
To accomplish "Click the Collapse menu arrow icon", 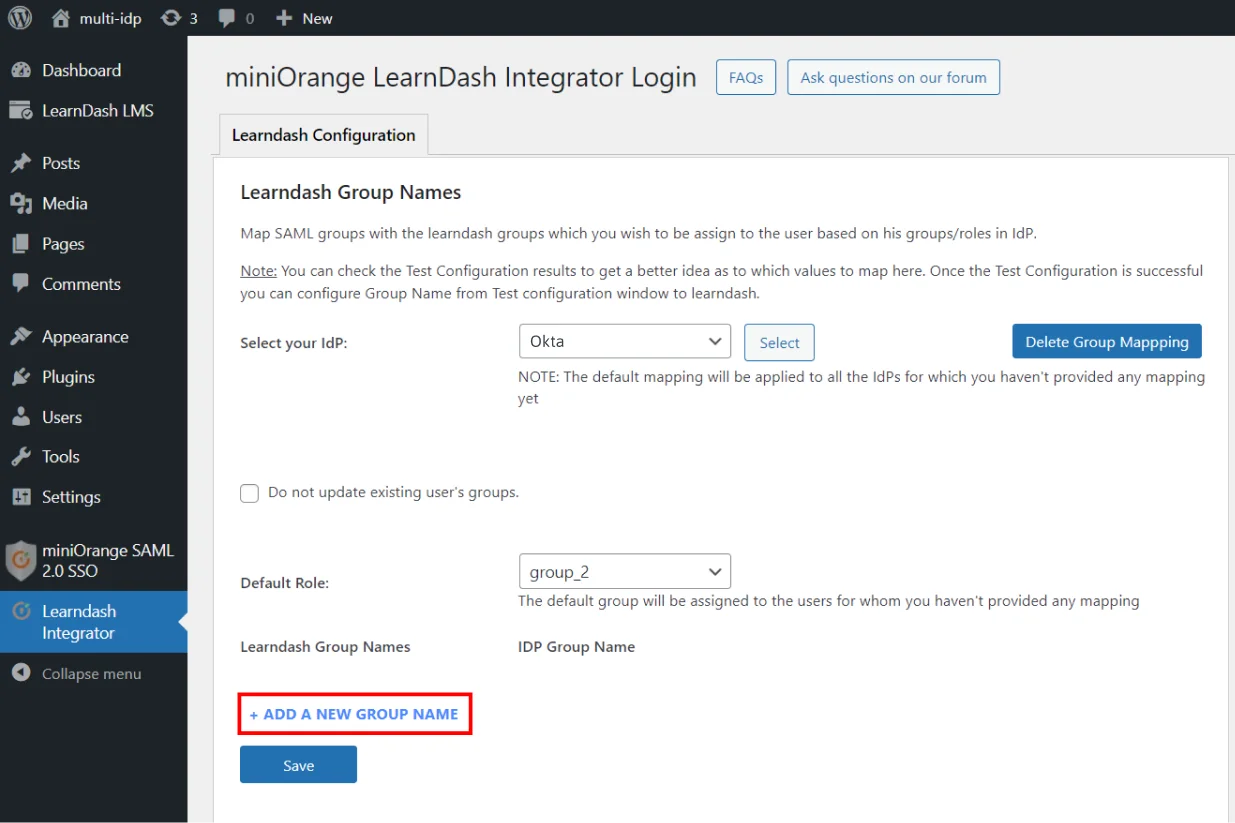I will tap(21, 673).
